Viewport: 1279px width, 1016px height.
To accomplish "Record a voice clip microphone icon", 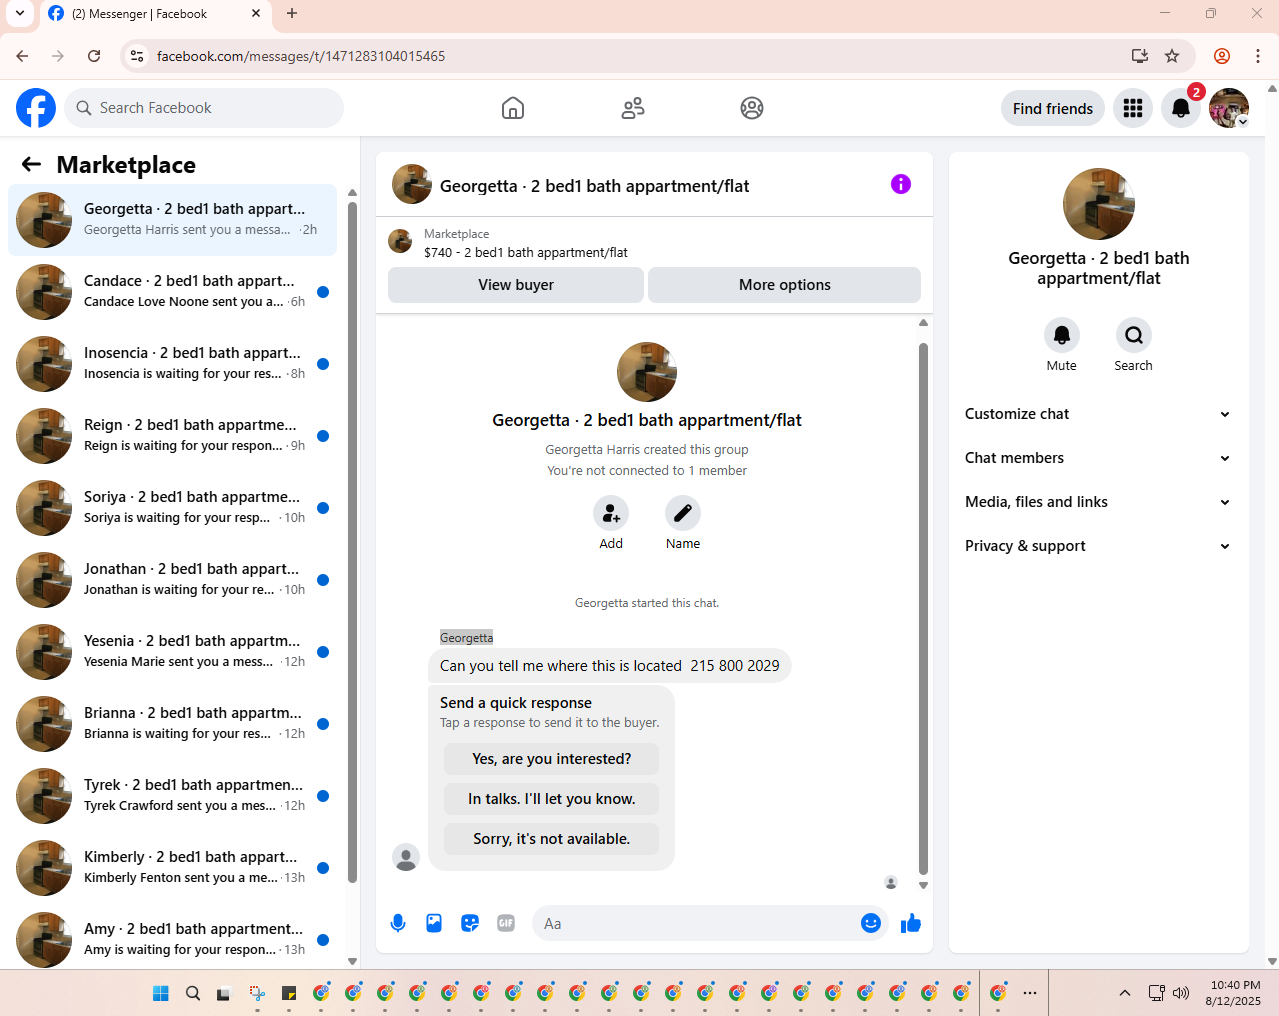I will point(398,923).
